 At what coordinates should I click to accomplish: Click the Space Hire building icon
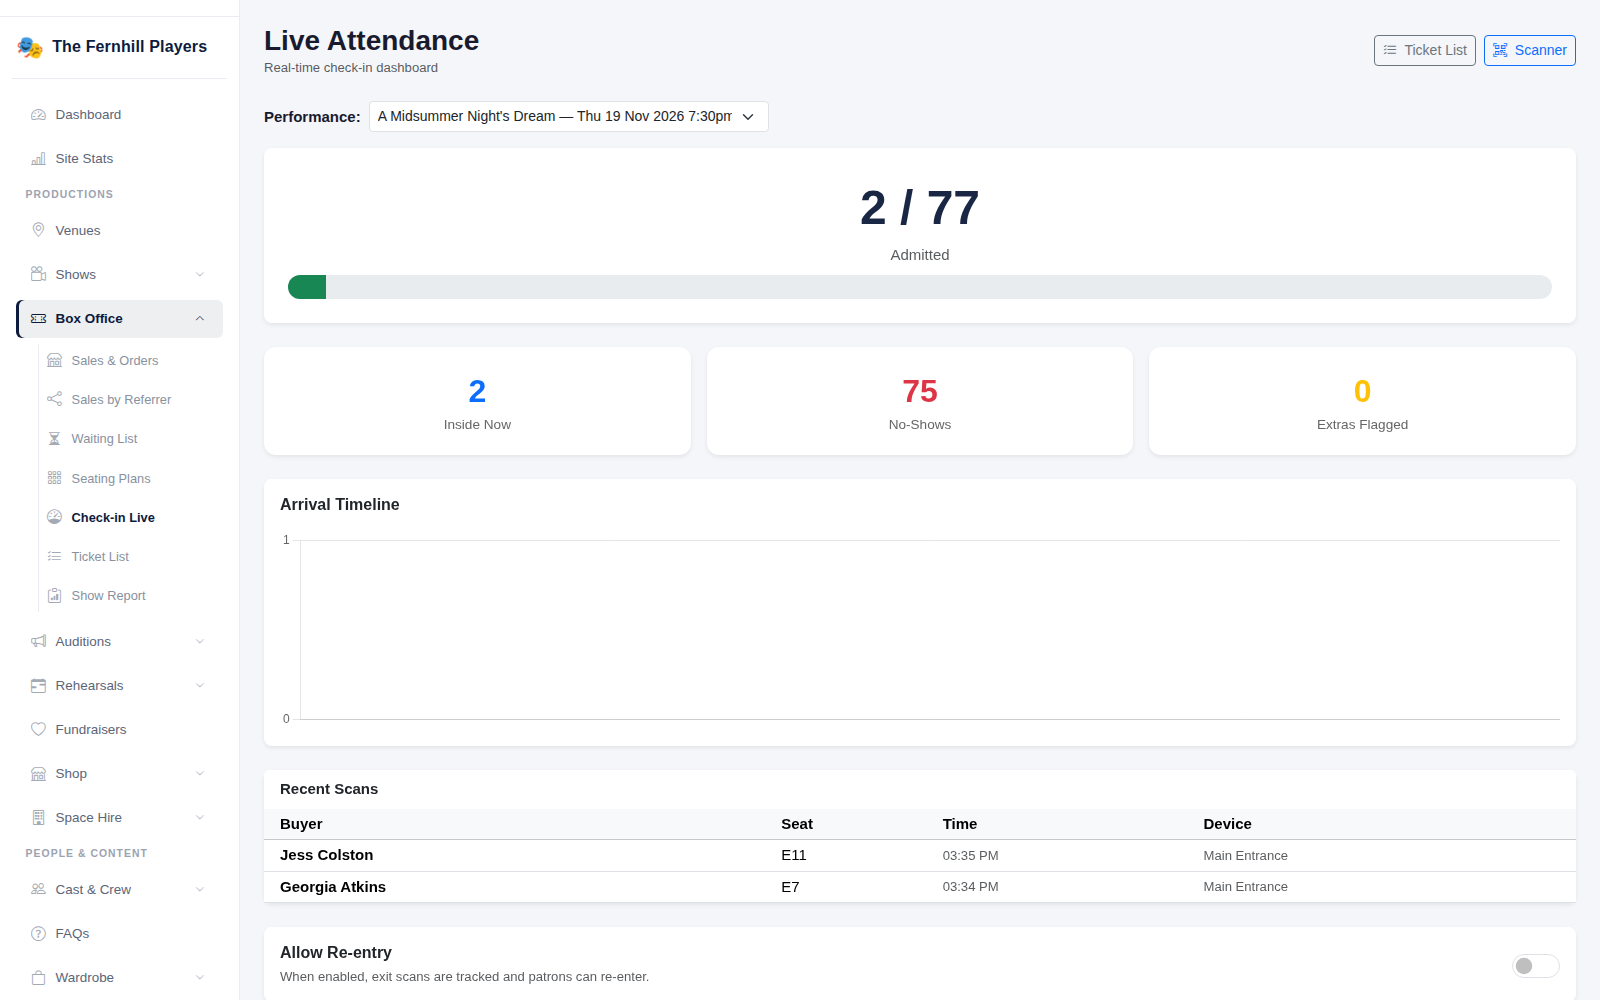tap(38, 818)
